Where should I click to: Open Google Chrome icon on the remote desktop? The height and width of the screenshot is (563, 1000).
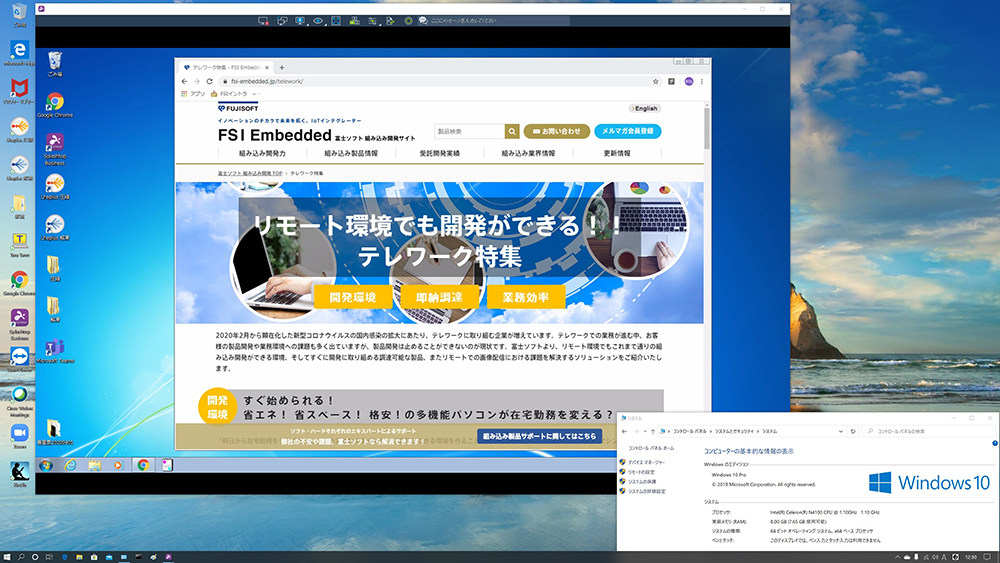tap(55, 105)
